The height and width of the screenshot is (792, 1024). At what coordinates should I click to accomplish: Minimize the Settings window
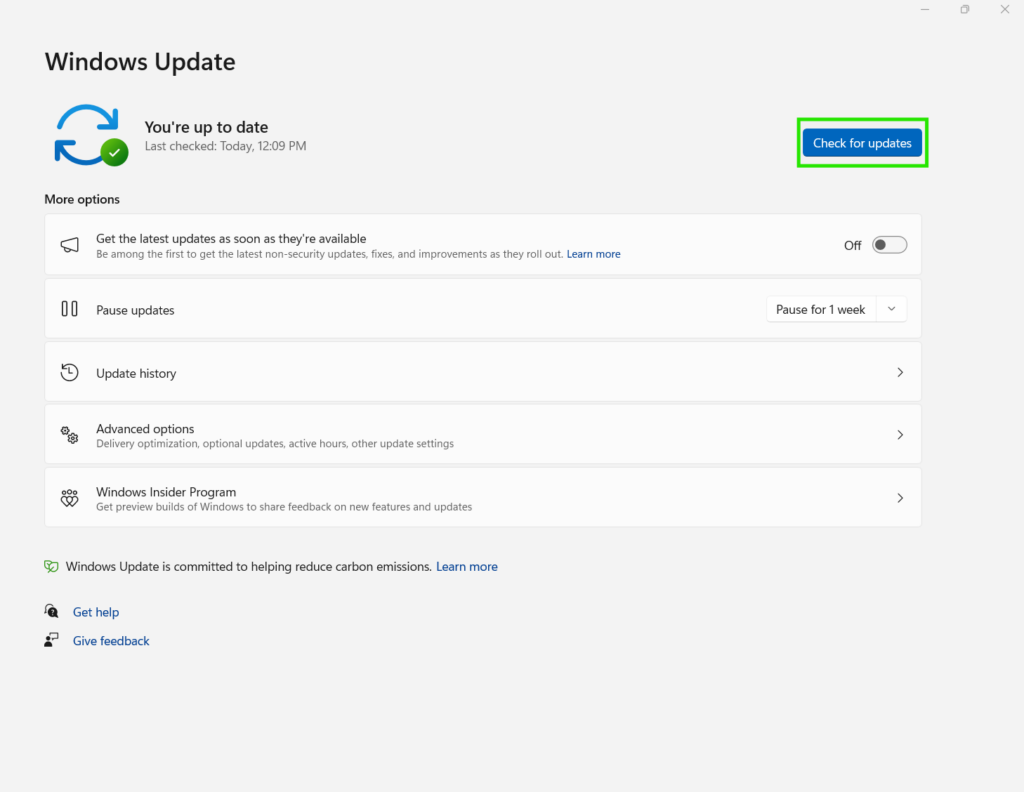point(925,9)
